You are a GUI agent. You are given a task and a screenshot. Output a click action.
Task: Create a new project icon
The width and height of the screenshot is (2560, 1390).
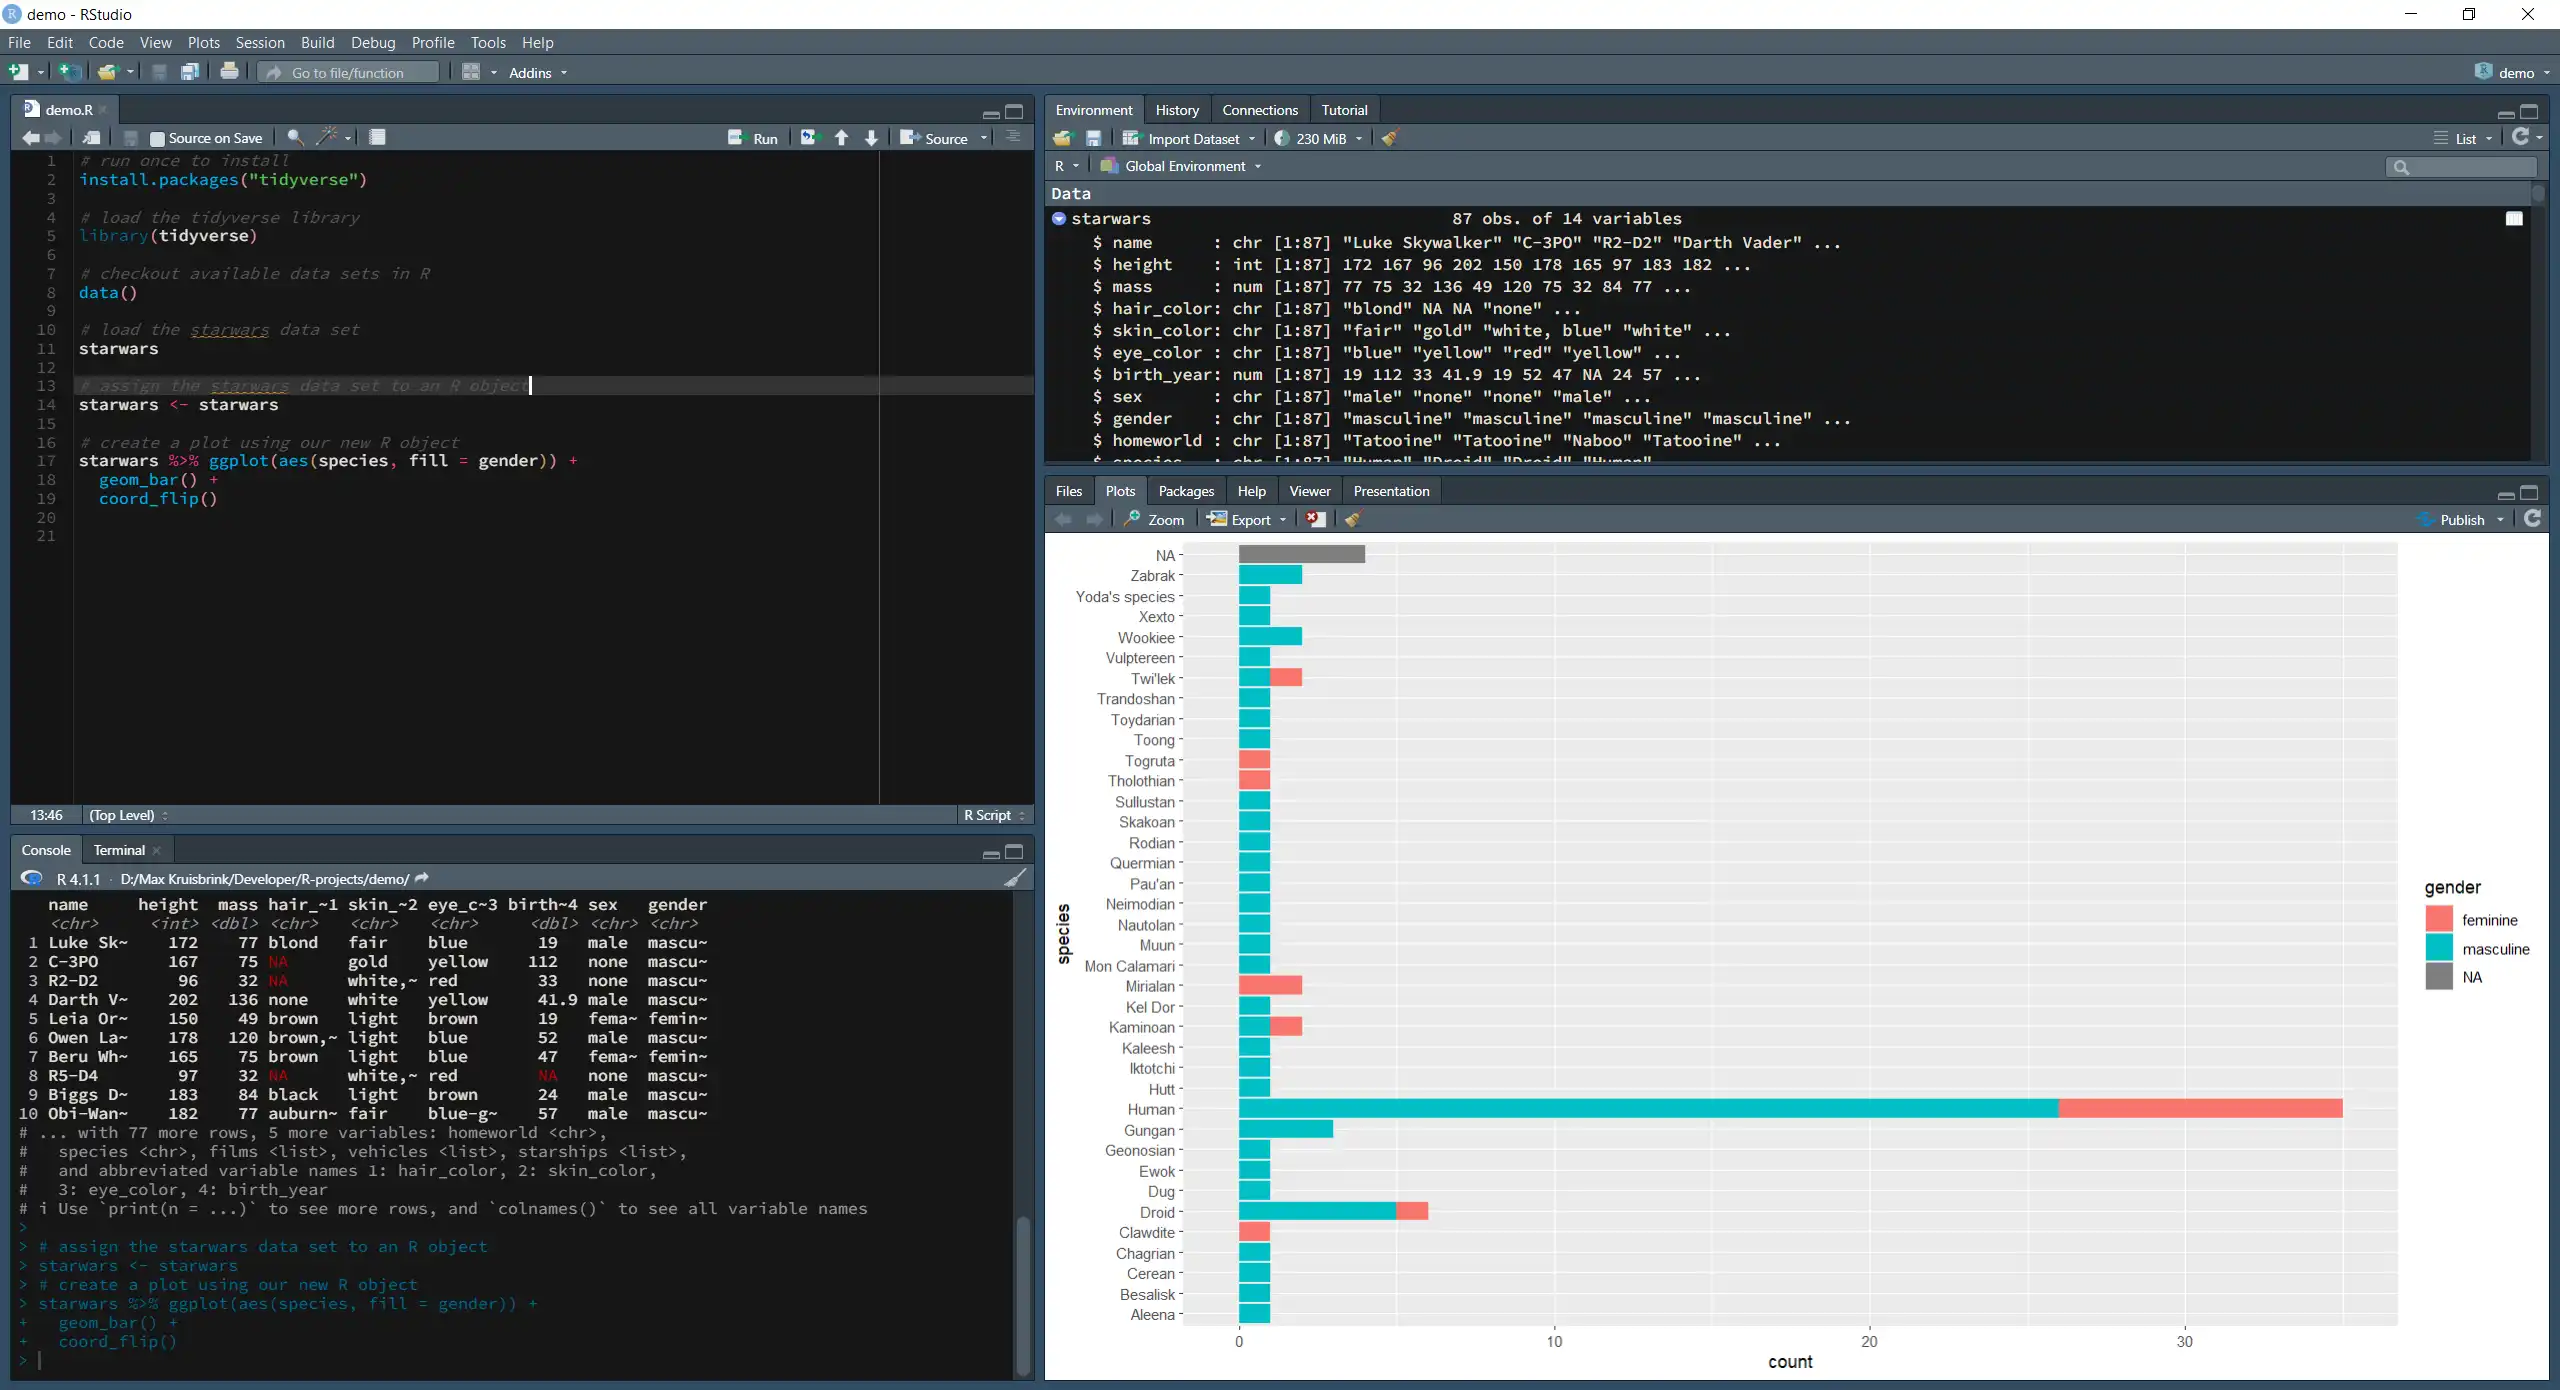click(70, 72)
